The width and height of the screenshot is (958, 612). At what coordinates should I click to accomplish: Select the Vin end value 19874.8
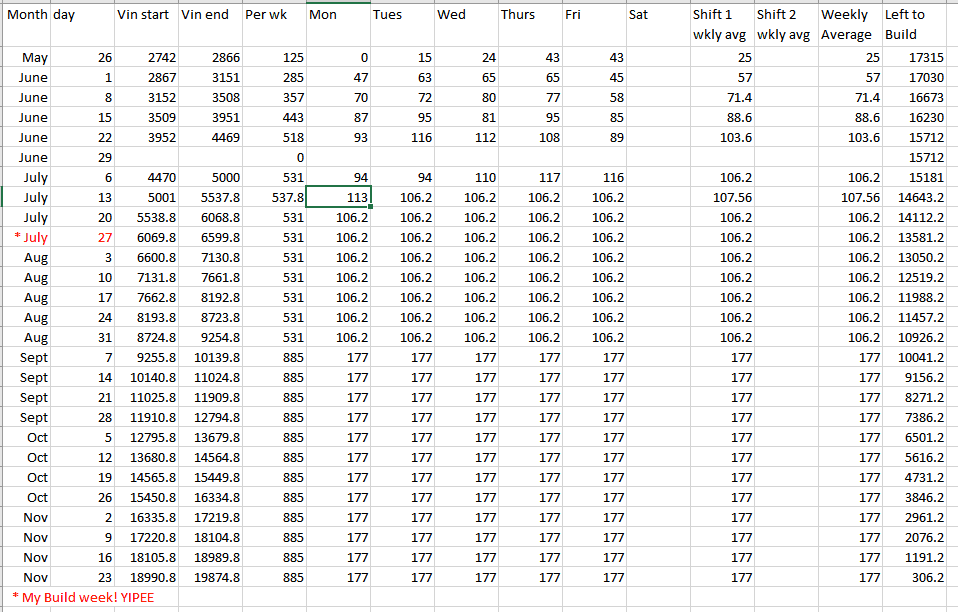coord(210,577)
